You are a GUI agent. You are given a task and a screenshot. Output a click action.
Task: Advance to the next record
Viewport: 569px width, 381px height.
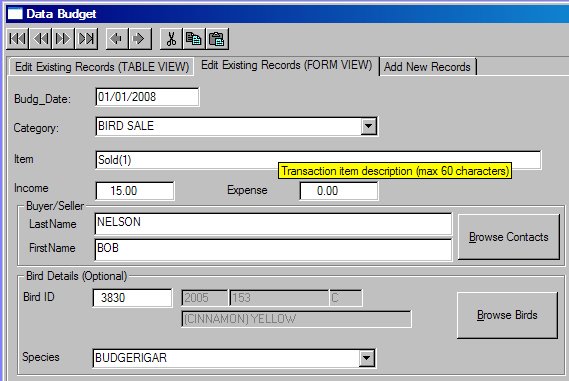(x=63, y=38)
